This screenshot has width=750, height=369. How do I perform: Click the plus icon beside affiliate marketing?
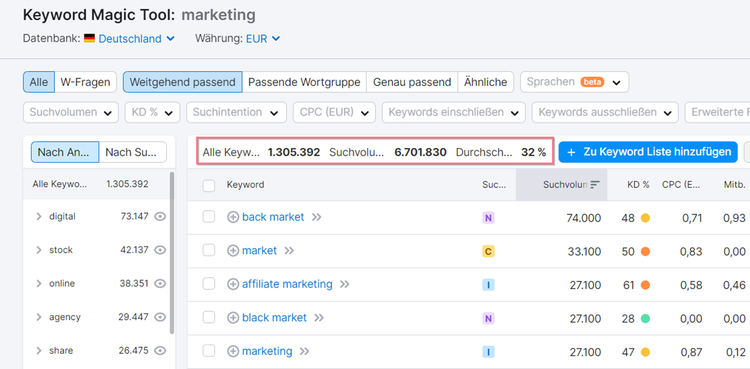coord(233,284)
